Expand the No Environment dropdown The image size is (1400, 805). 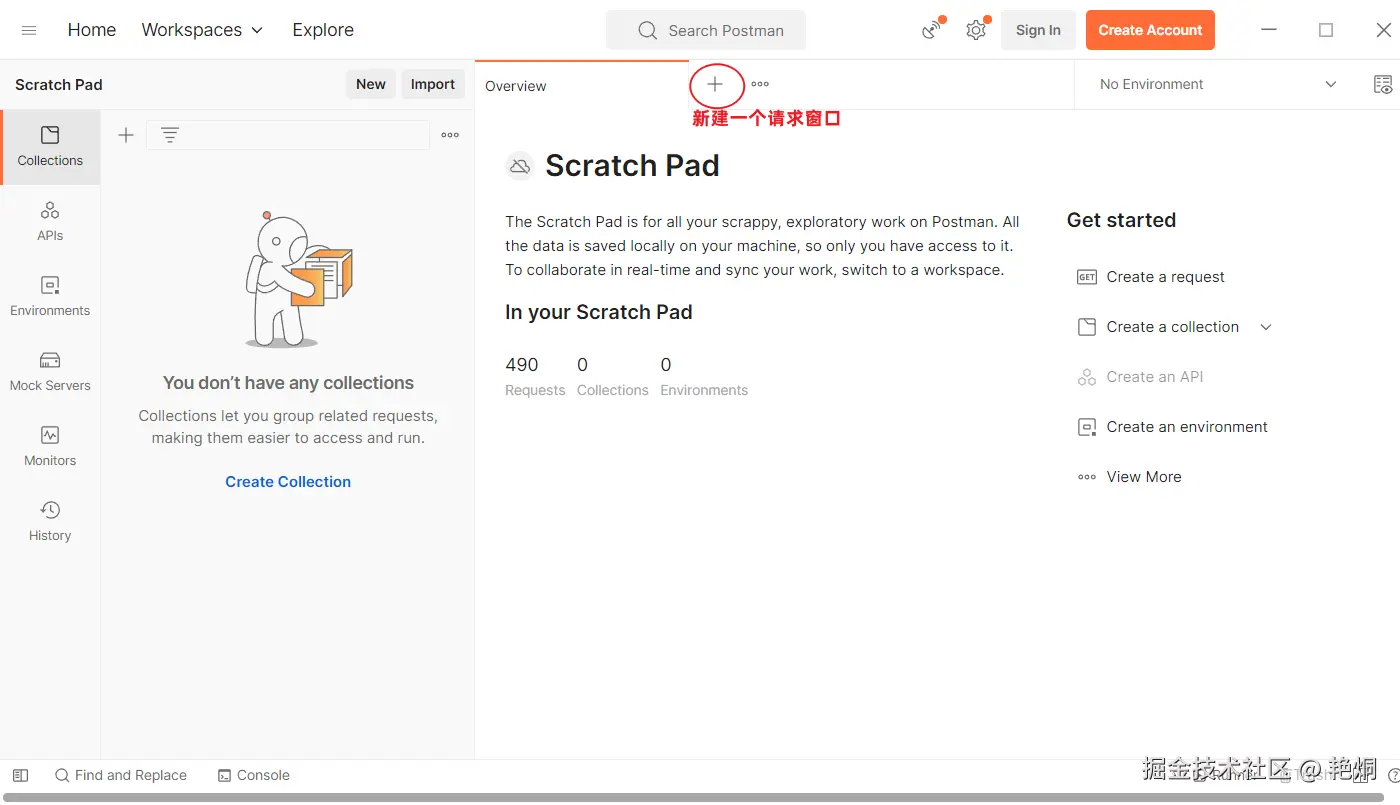coord(1218,84)
